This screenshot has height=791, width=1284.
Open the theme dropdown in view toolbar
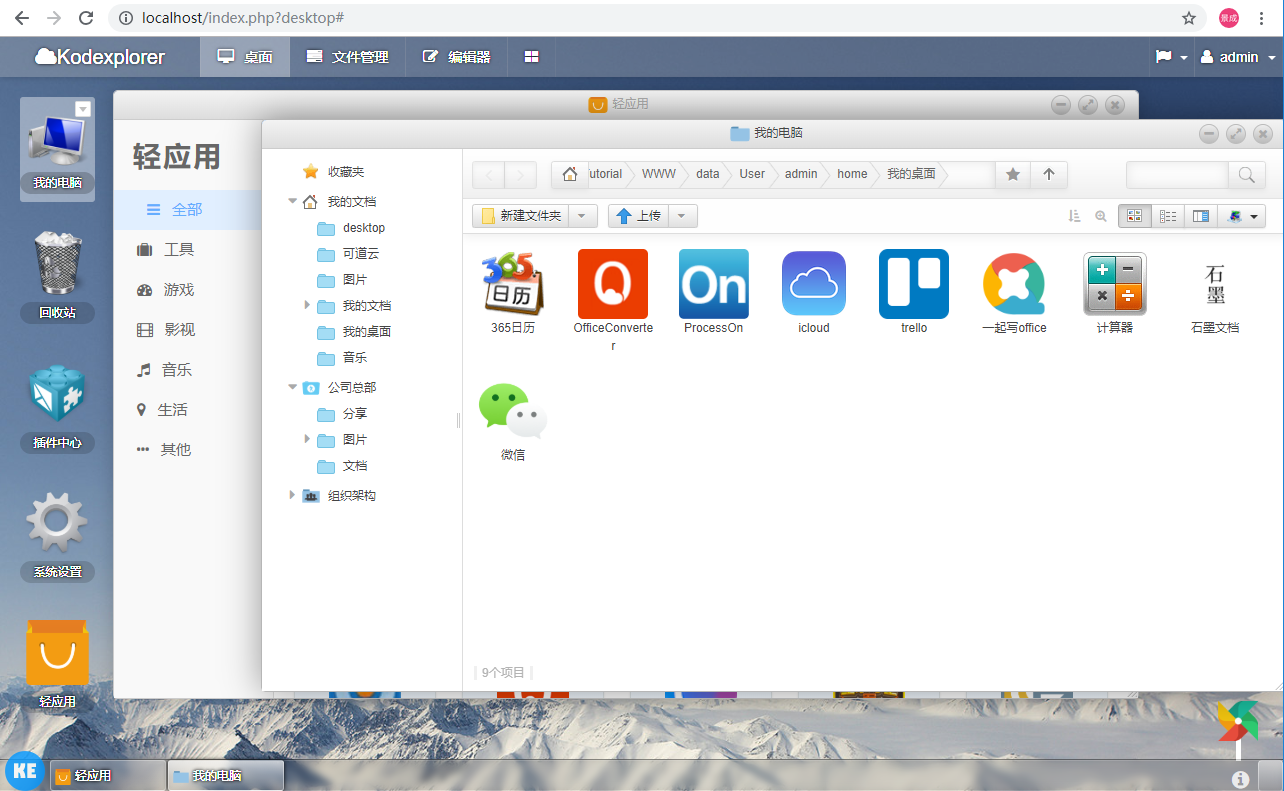click(1242, 216)
